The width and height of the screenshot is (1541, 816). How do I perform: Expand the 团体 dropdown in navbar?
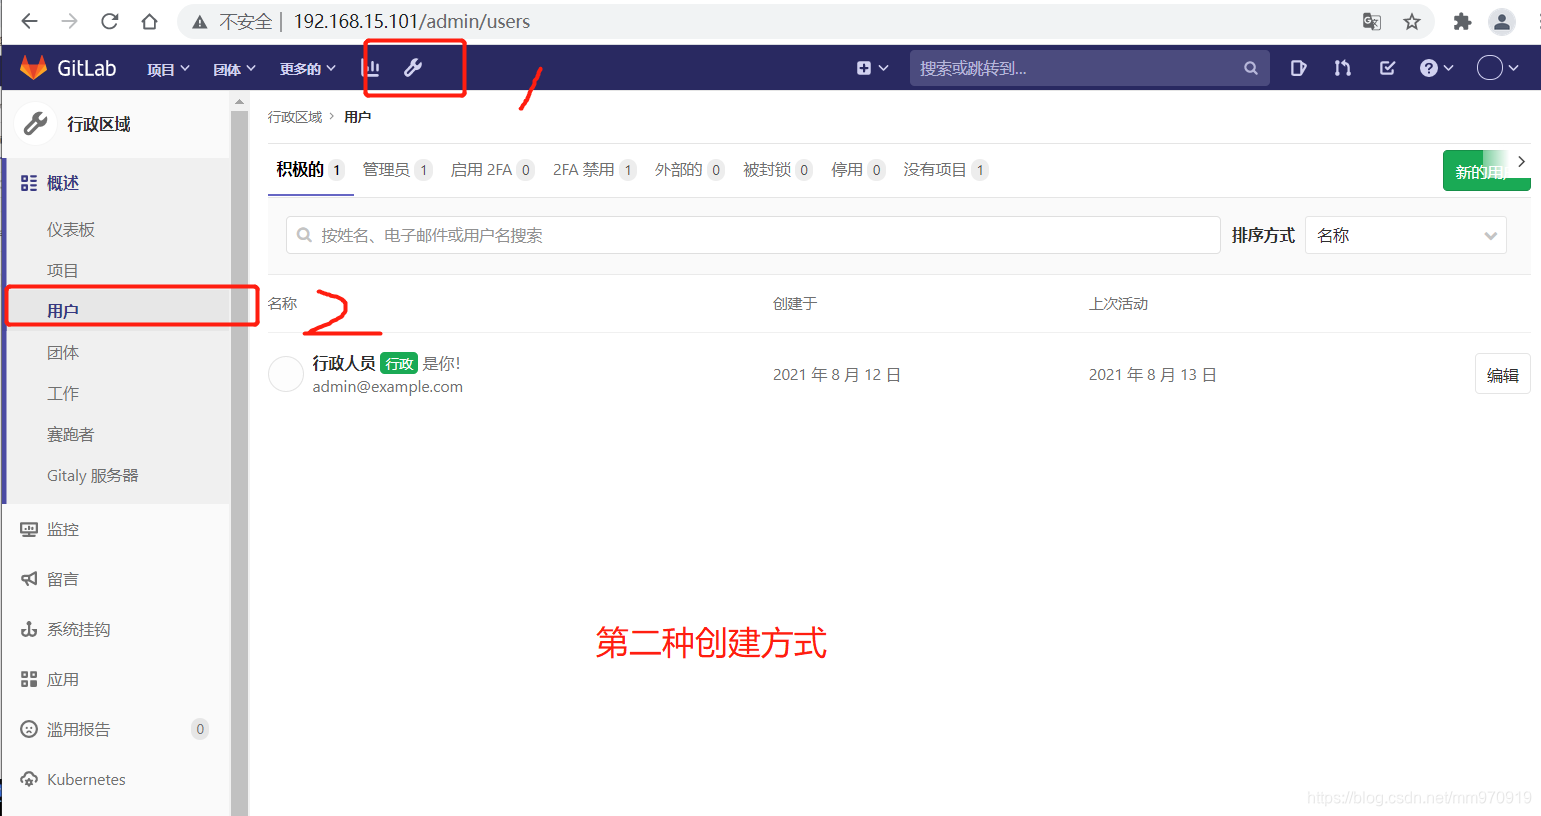235,69
